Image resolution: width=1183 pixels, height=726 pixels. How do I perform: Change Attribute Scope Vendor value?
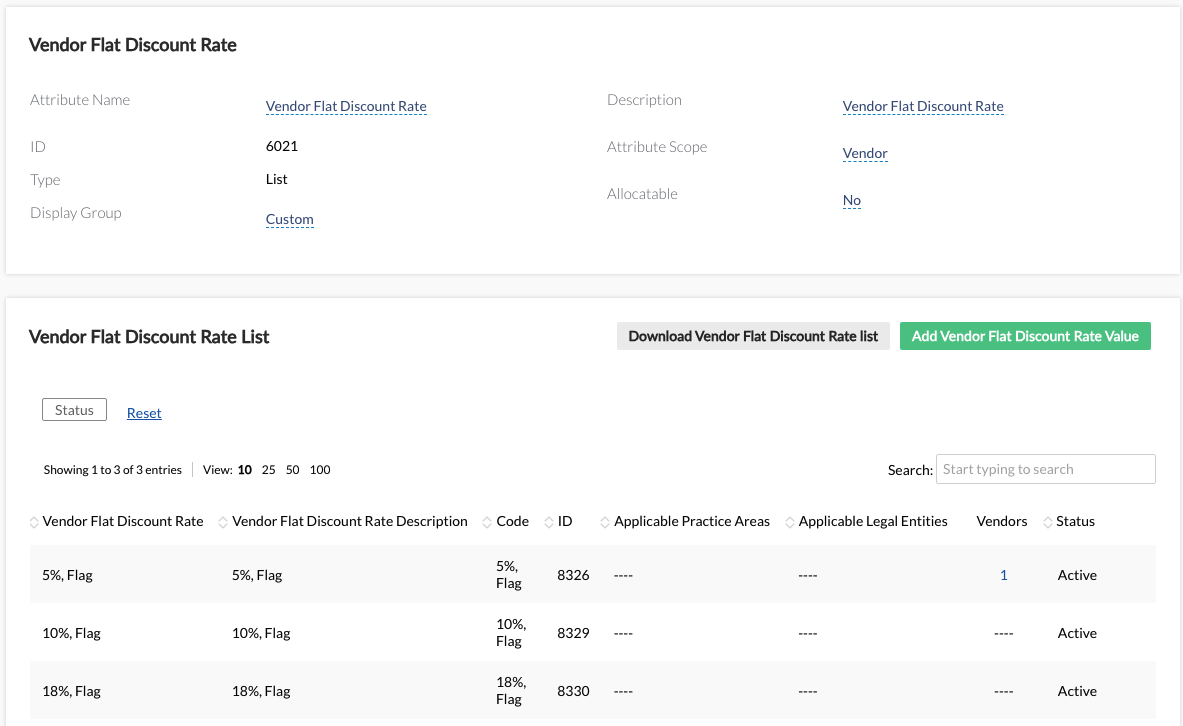point(865,153)
